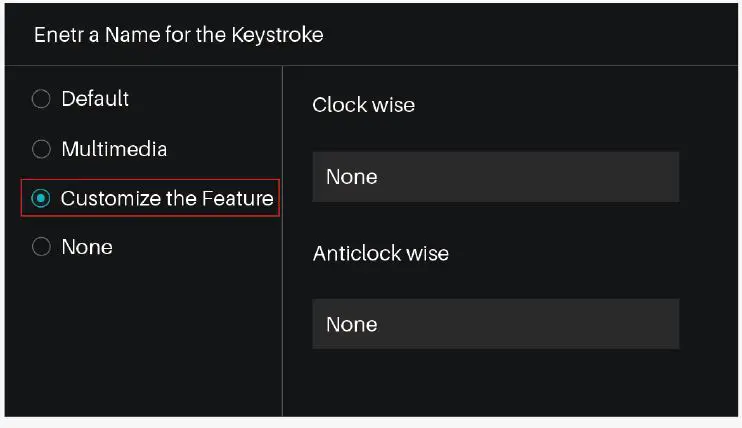Click the vertical divider between the panels
742x428 pixels.
pyautogui.click(x=282, y=240)
